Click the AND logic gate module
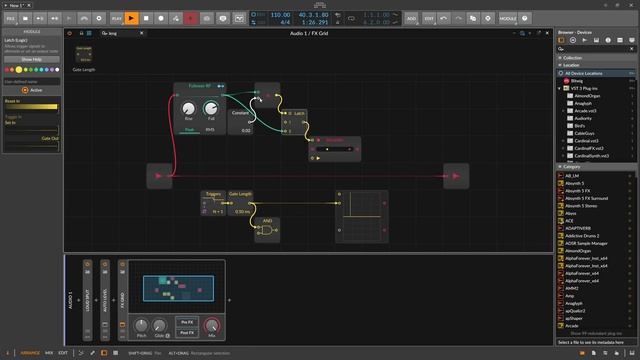 267,230
